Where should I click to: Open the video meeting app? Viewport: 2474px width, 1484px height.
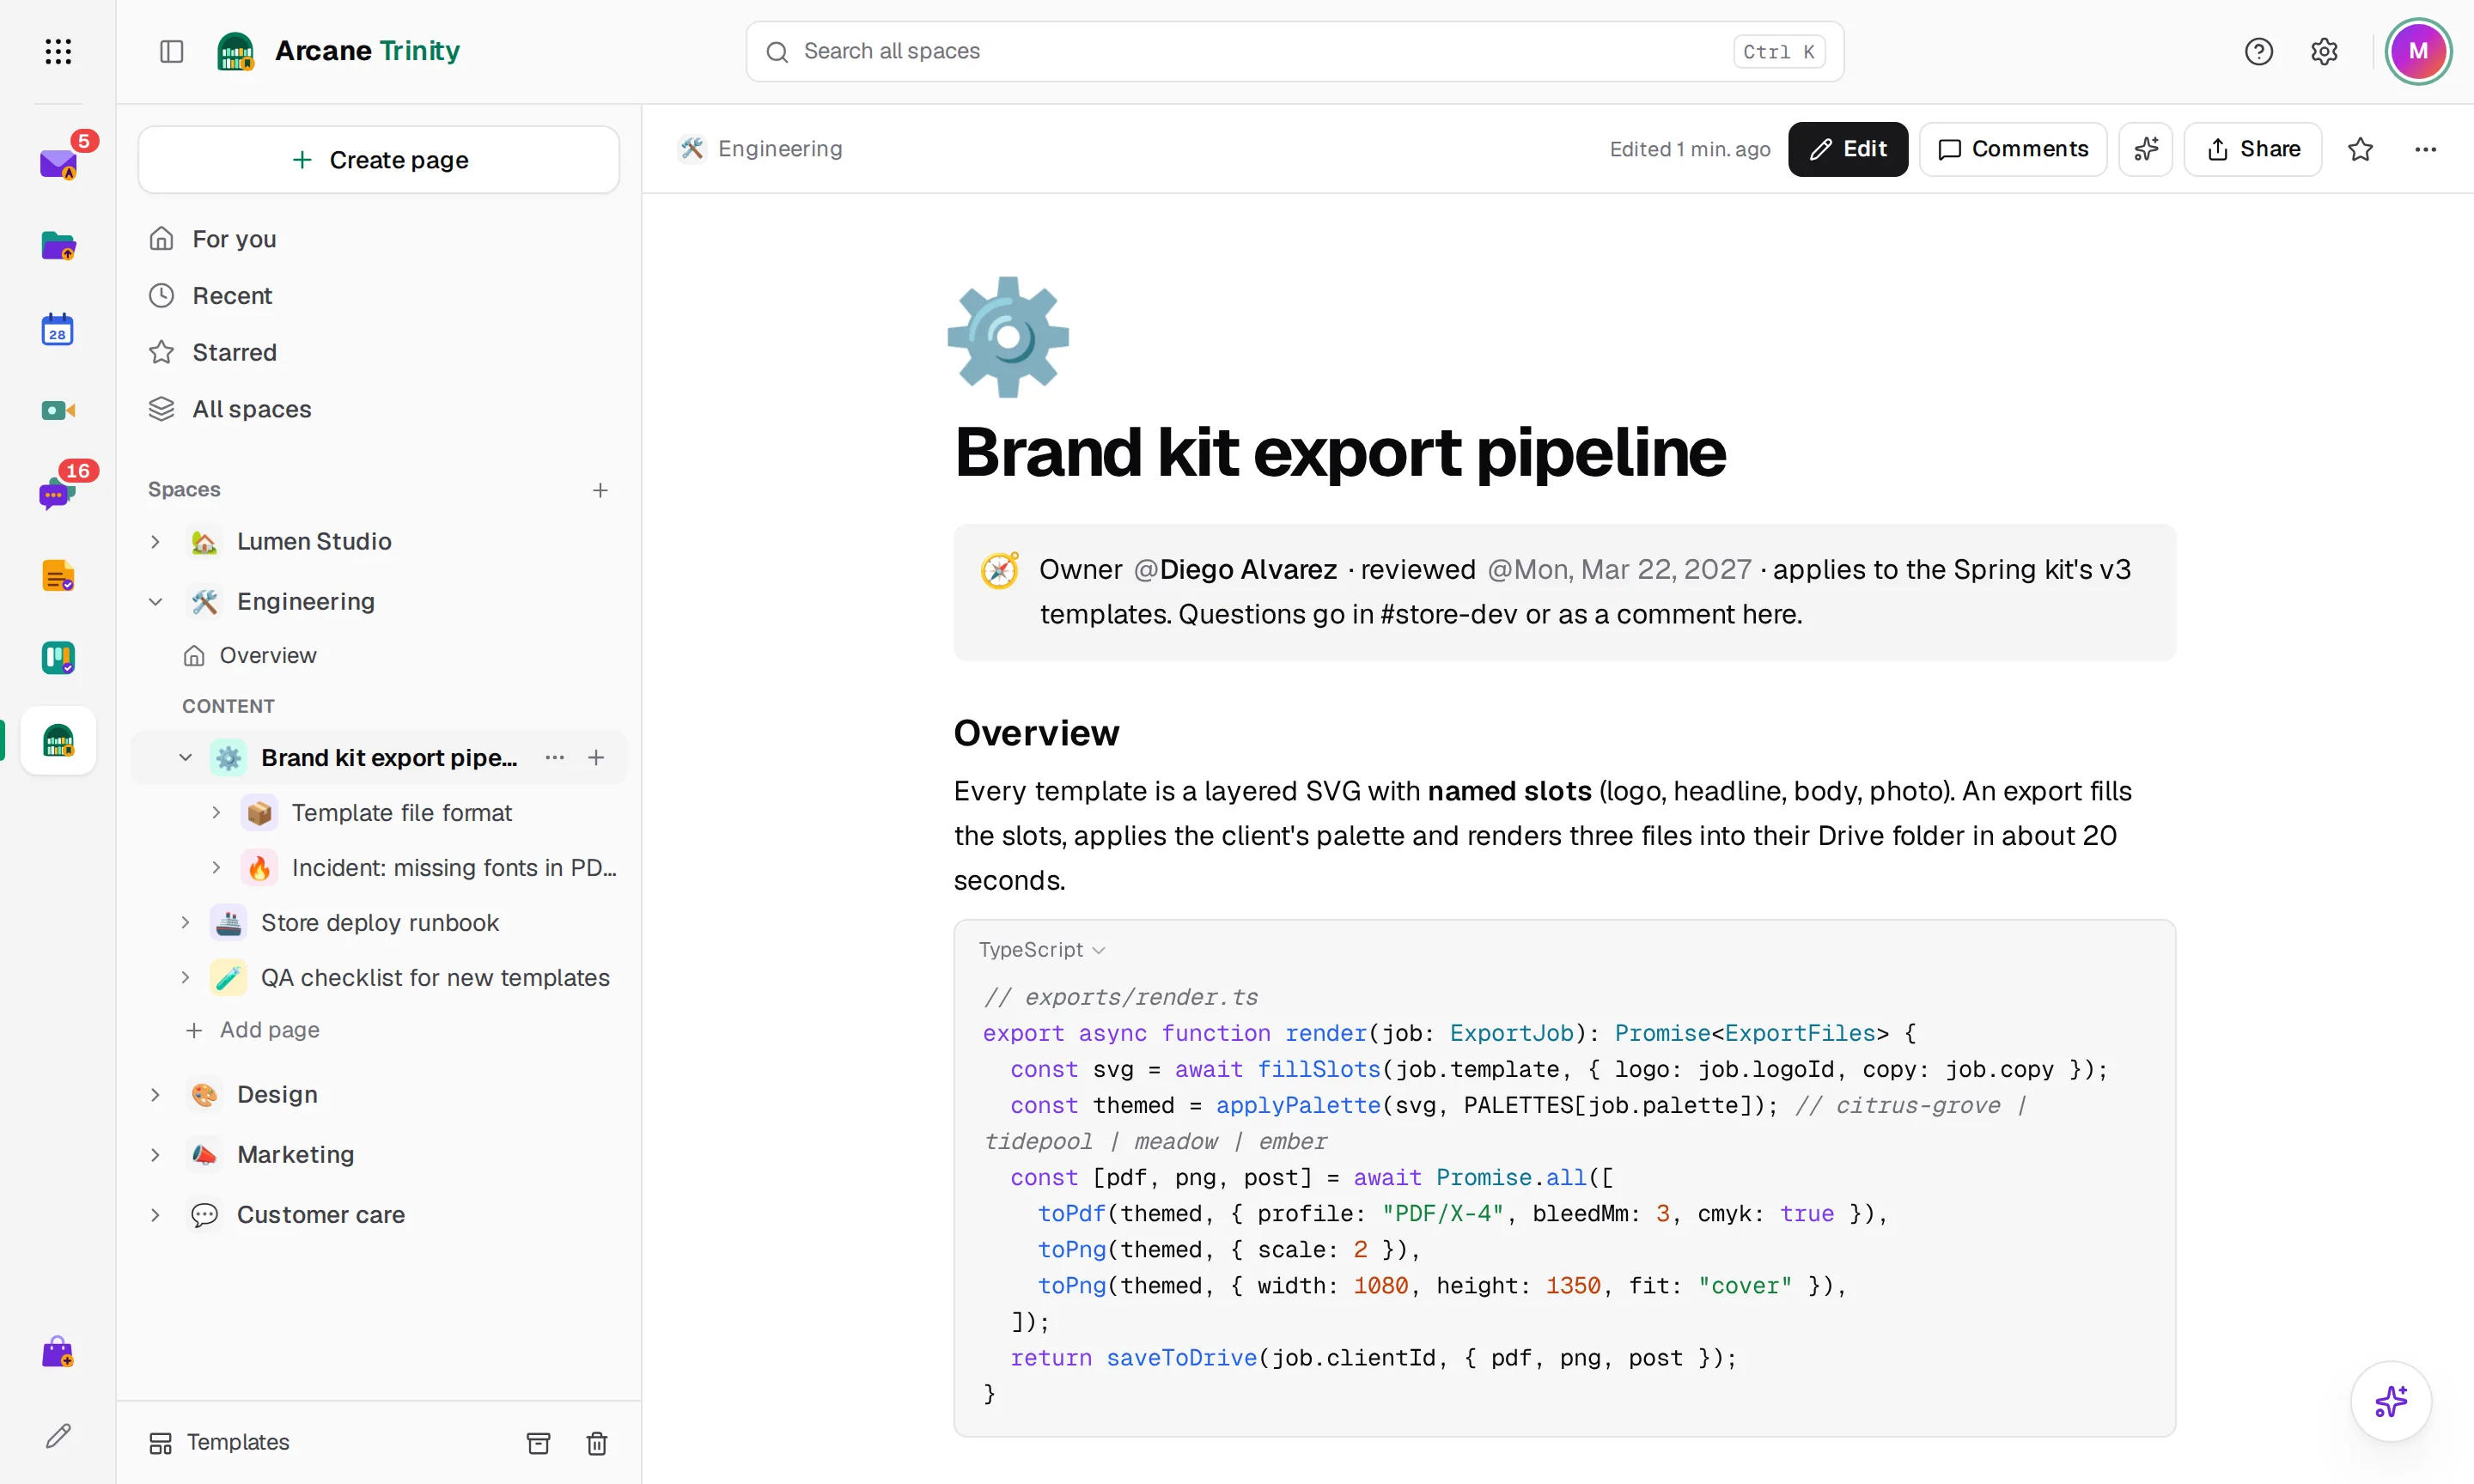click(58, 410)
